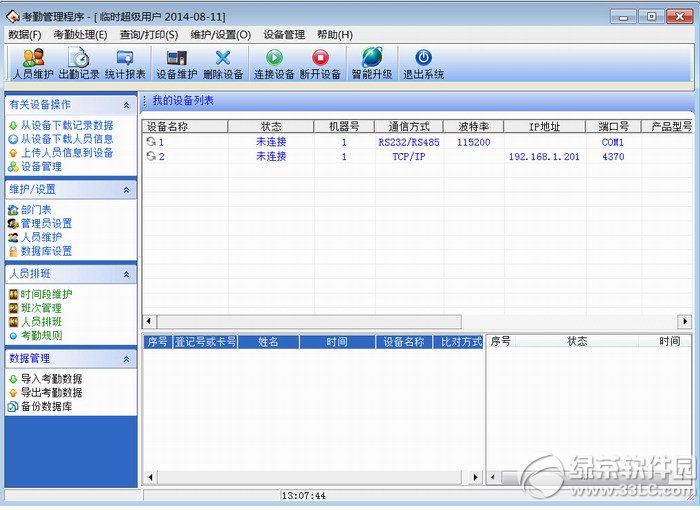Image resolution: width=700 pixels, height=510 pixels.
Task: Open 维护/设置(O) menu
Action: (x=221, y=35)
